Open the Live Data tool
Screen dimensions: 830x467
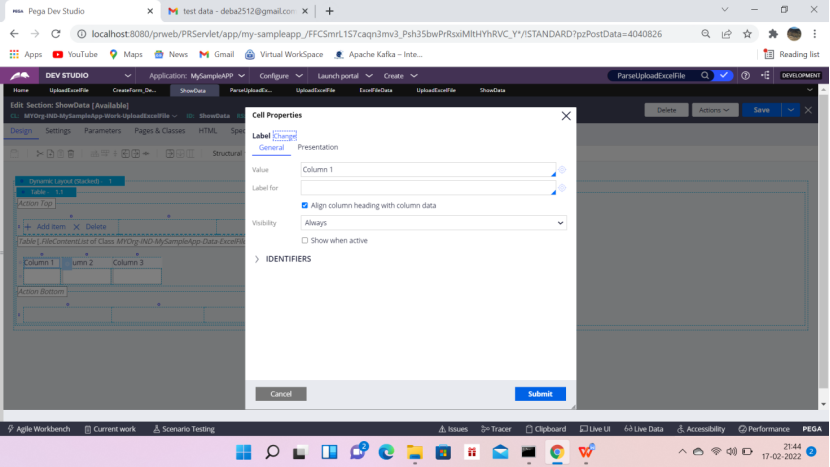coord(644,429)
